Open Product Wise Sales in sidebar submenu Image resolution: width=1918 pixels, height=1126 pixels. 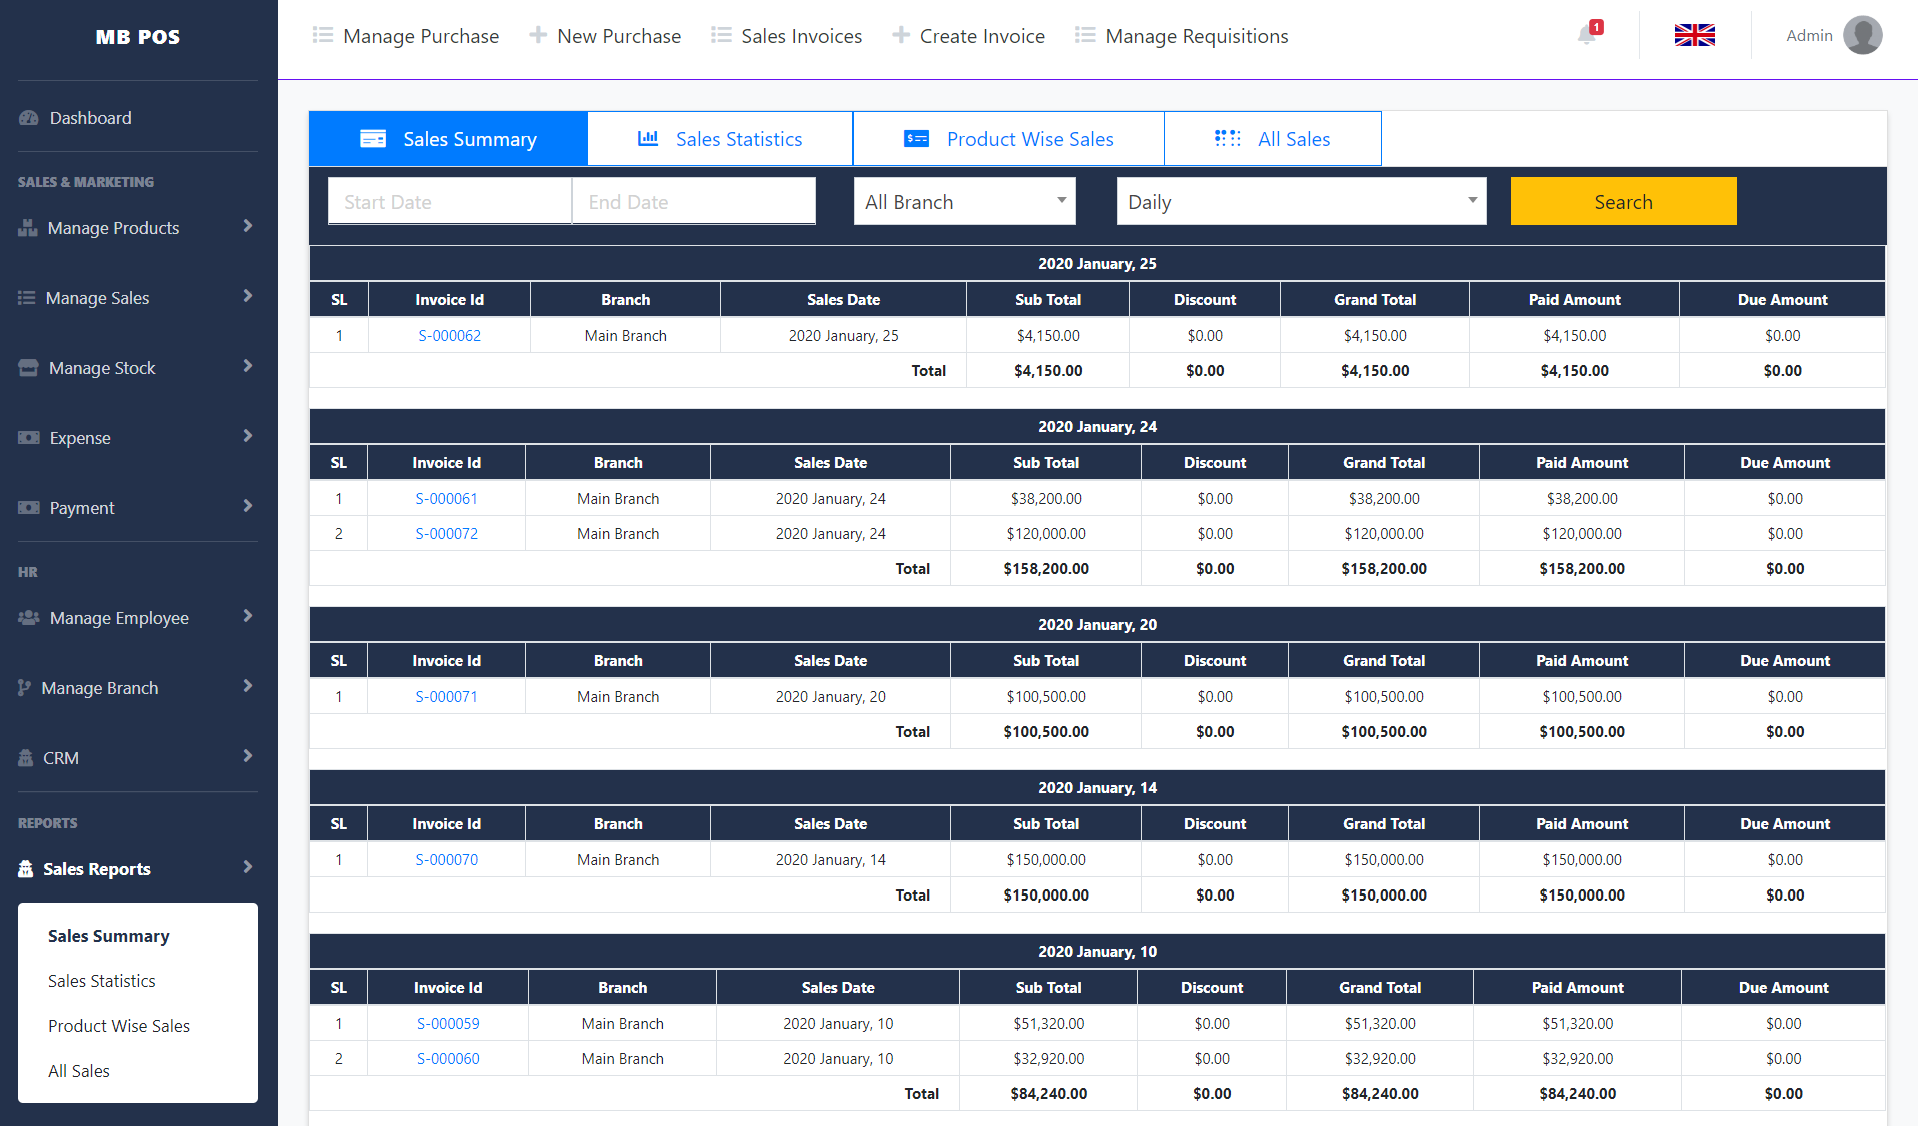coord(119,1026)
